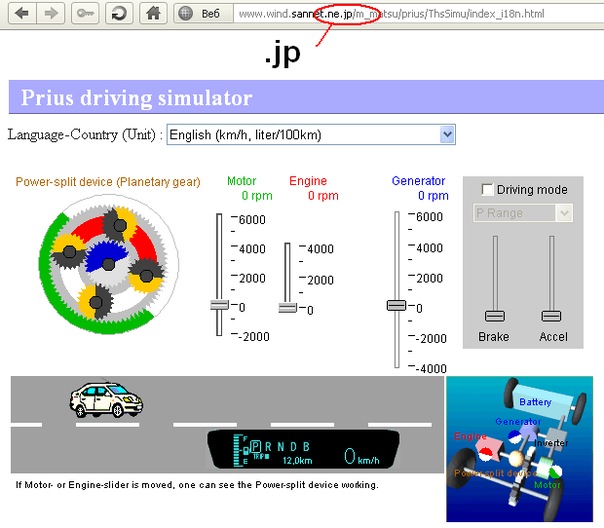Click the Generator rpm slider handle
Image resolution: width=604 pixels, height=528 pixels.
(x=396, y=305)
